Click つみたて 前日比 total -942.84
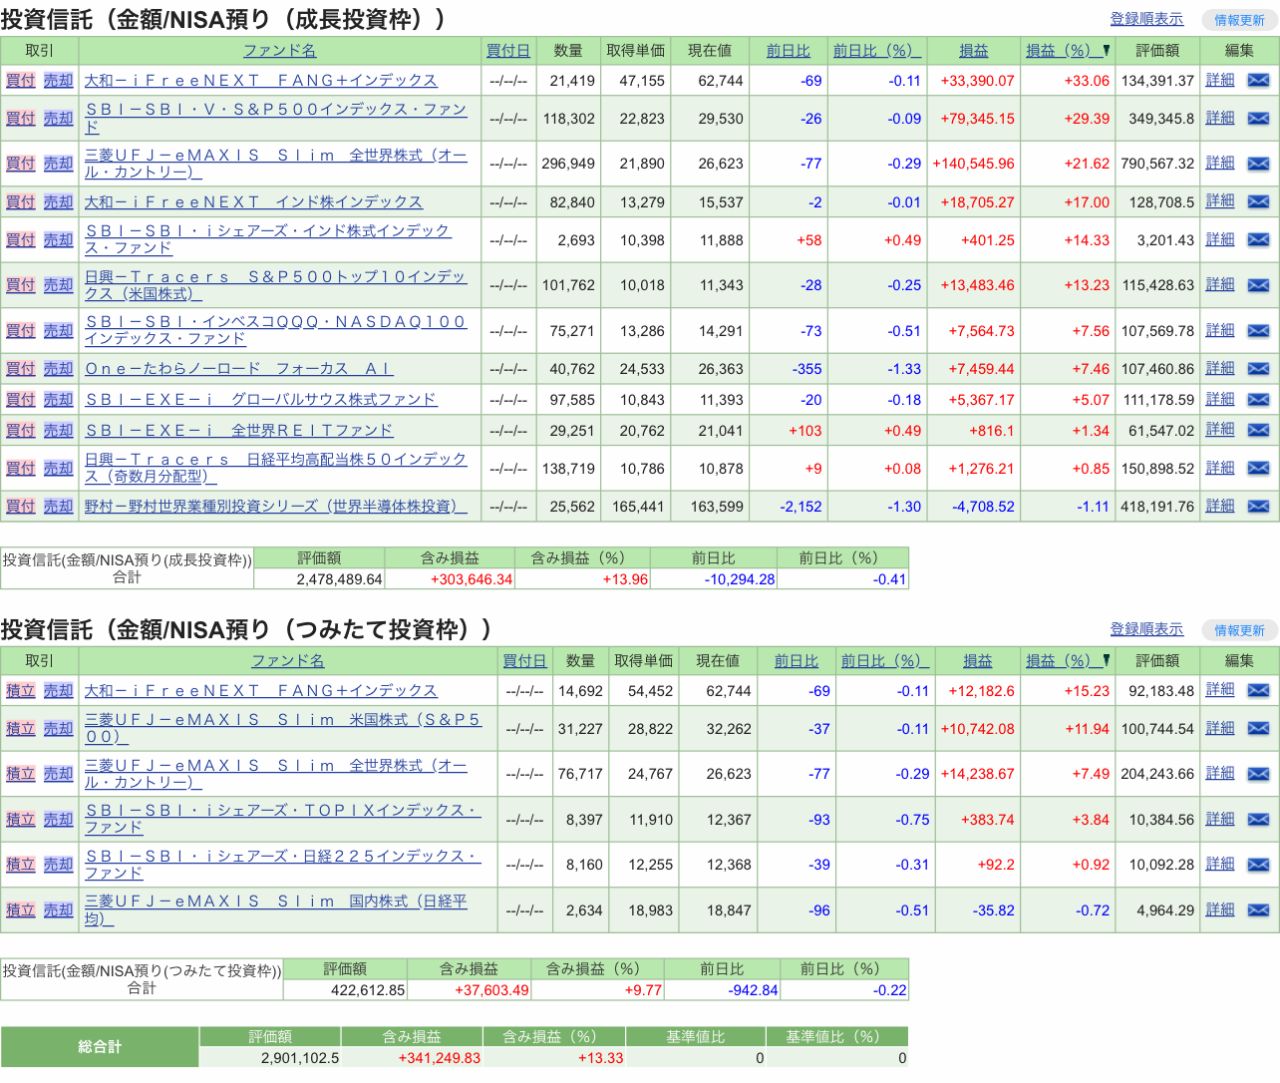Image resolution: width=1280 pixels, height=1083 pixels. [x=753, y=990]
